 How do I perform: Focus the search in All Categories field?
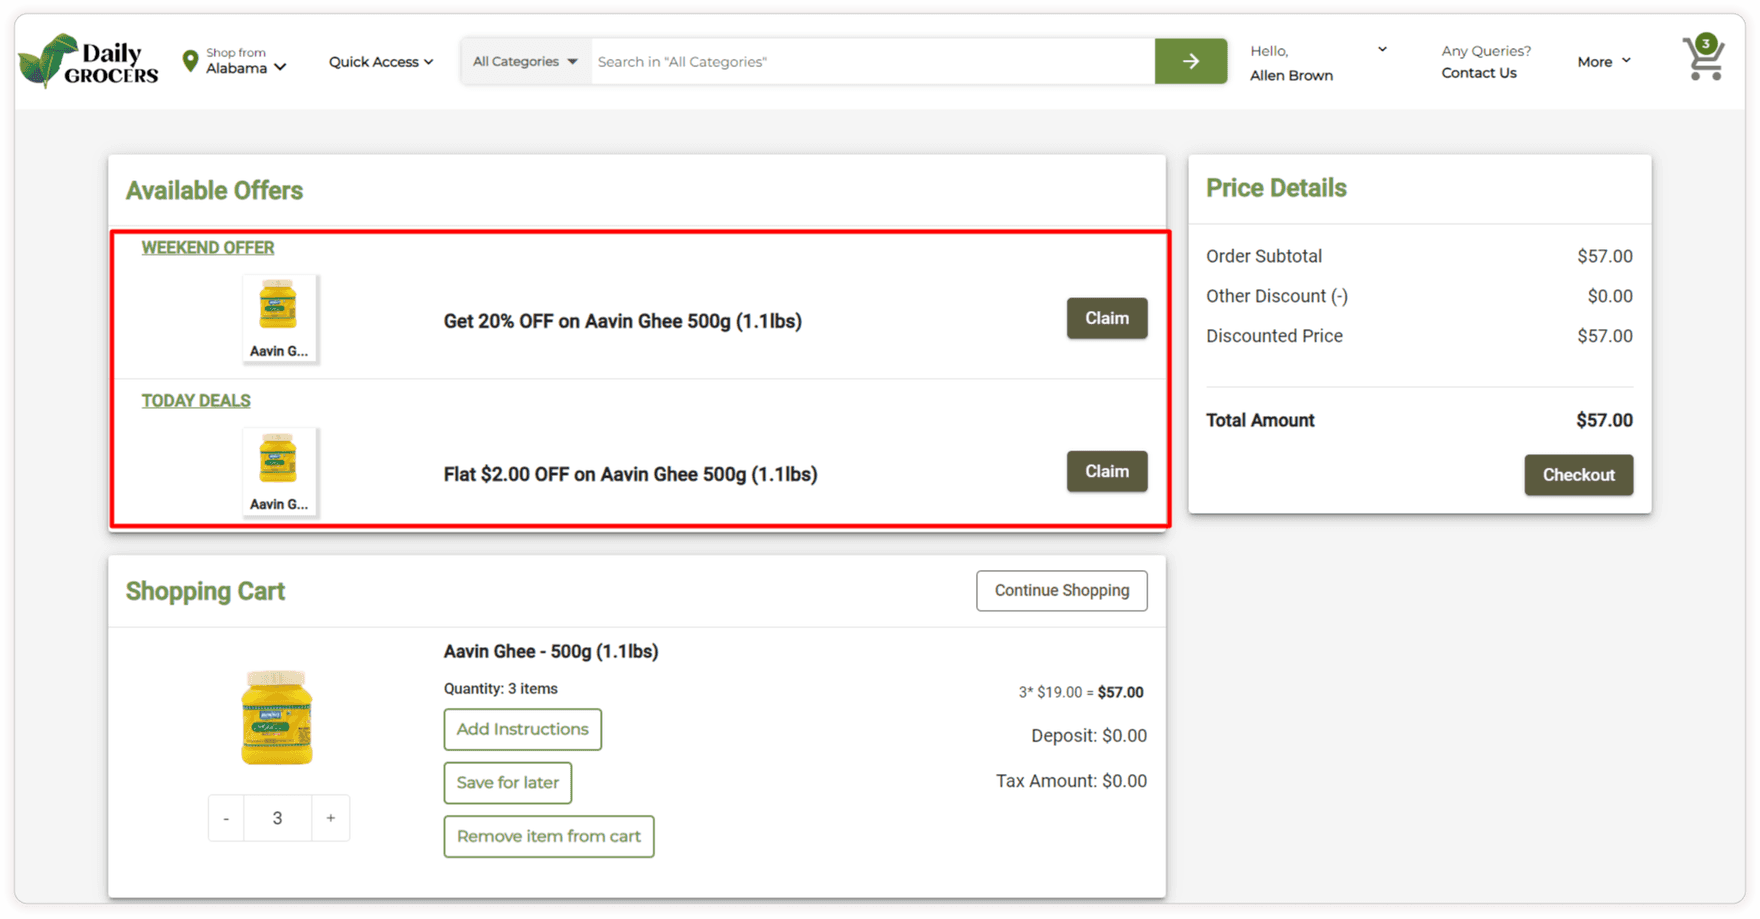click(x=872, y=62)
